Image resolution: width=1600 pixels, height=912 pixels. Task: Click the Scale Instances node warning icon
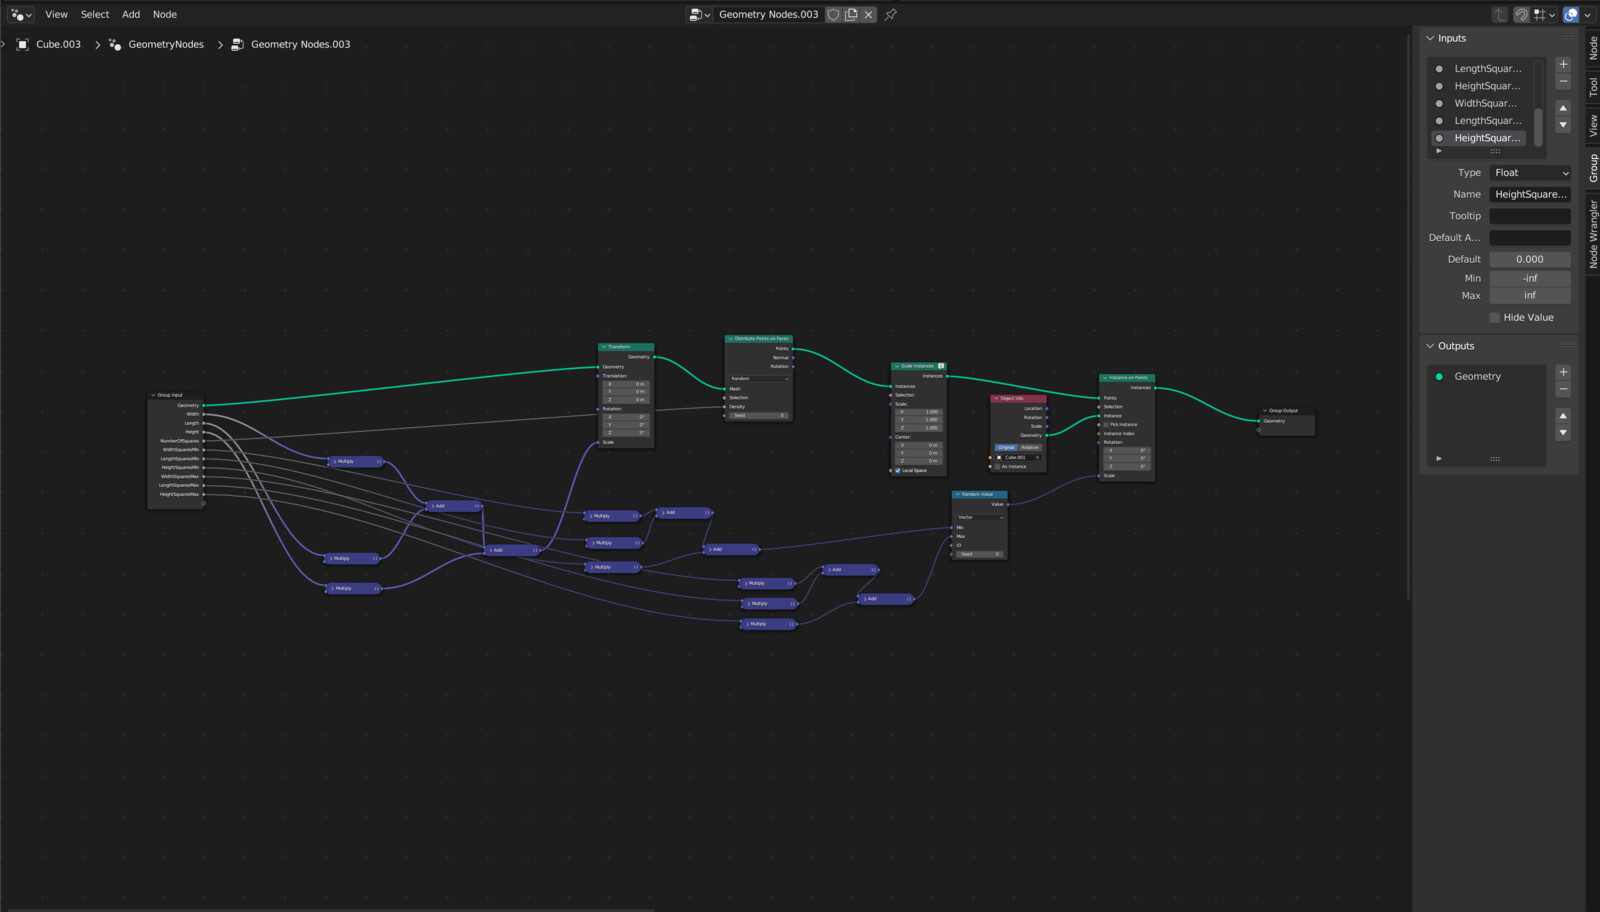point(941,366)
